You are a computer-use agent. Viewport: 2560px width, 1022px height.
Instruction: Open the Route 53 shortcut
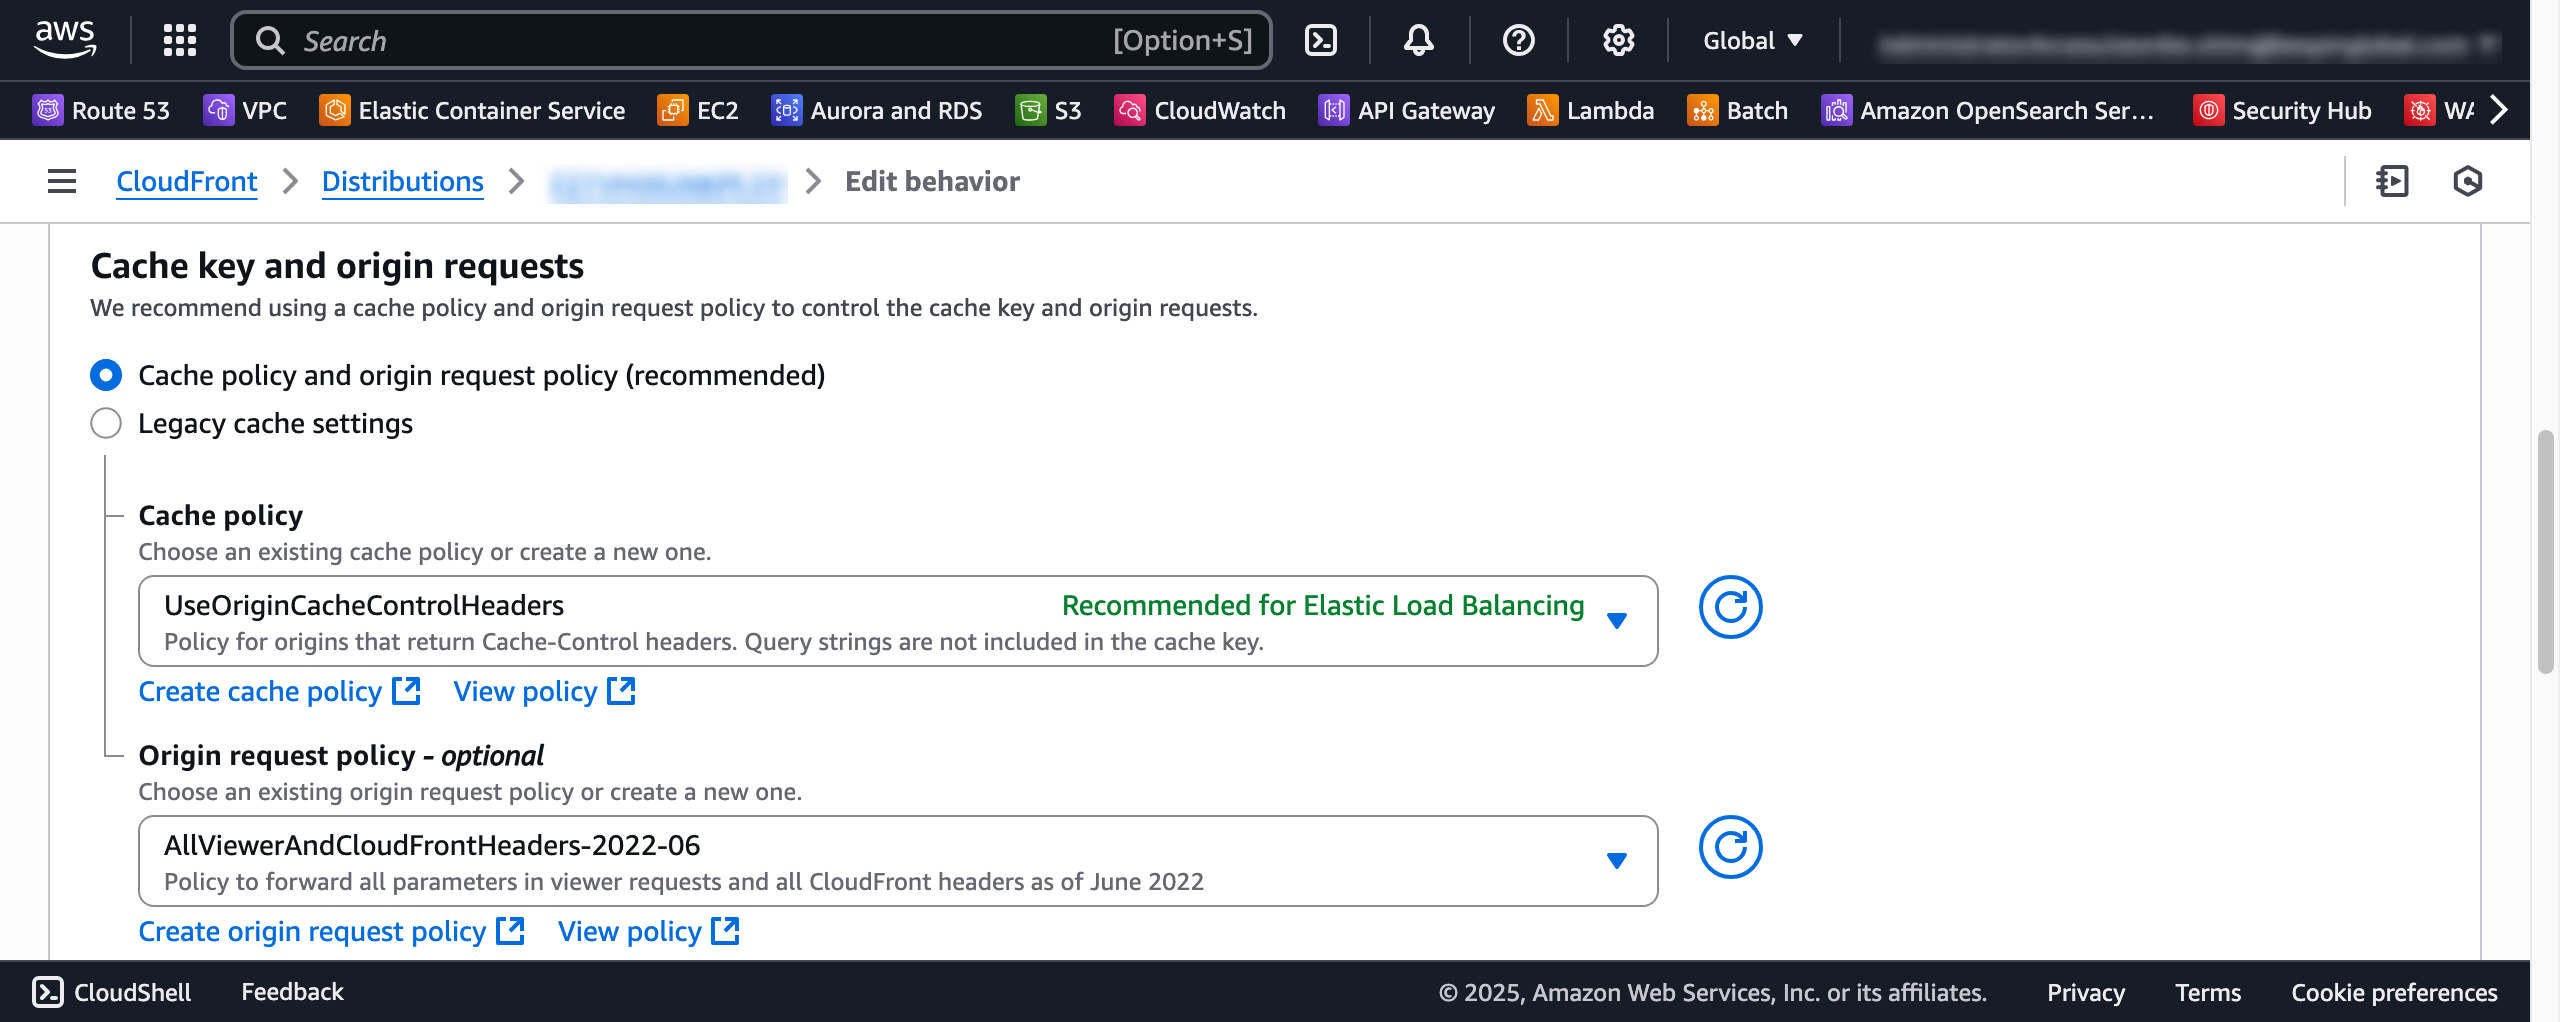tap(101, 110)
